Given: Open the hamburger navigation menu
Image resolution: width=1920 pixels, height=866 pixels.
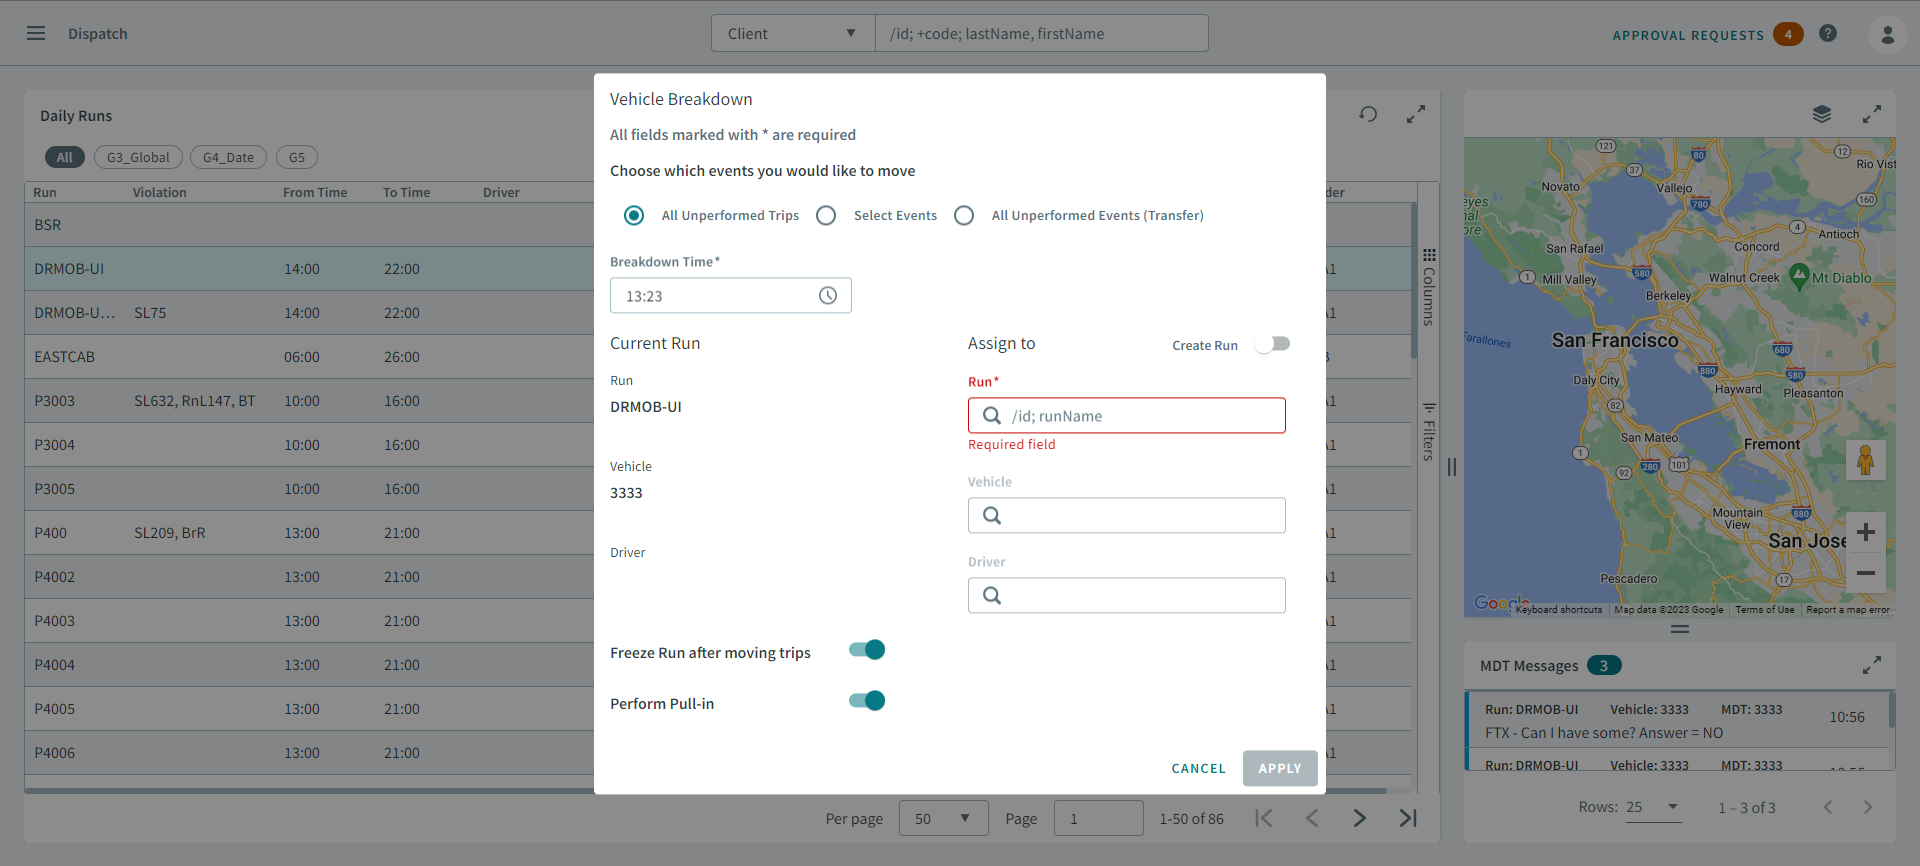Looking at the screenshot, I should click(x=36, y=33).
